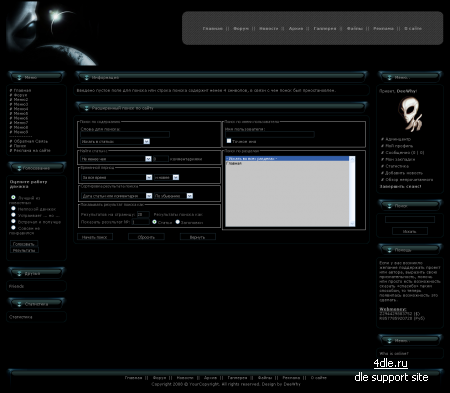Click arrow icon on Помощь panel header
Image resolution: width=450 pixels, height=393 pixels.
[x=389, y=250]
